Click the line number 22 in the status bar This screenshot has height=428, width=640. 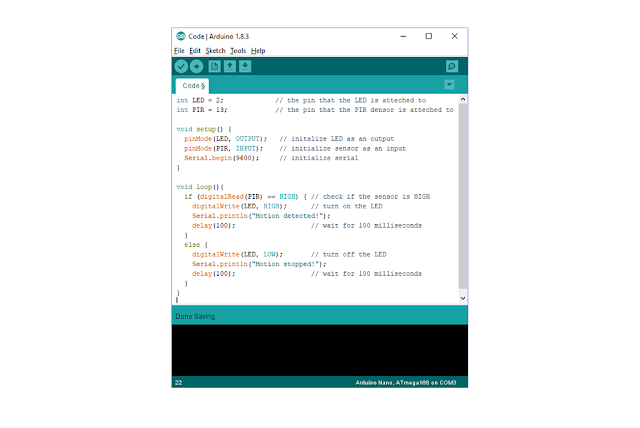click(x=178, y=382)
